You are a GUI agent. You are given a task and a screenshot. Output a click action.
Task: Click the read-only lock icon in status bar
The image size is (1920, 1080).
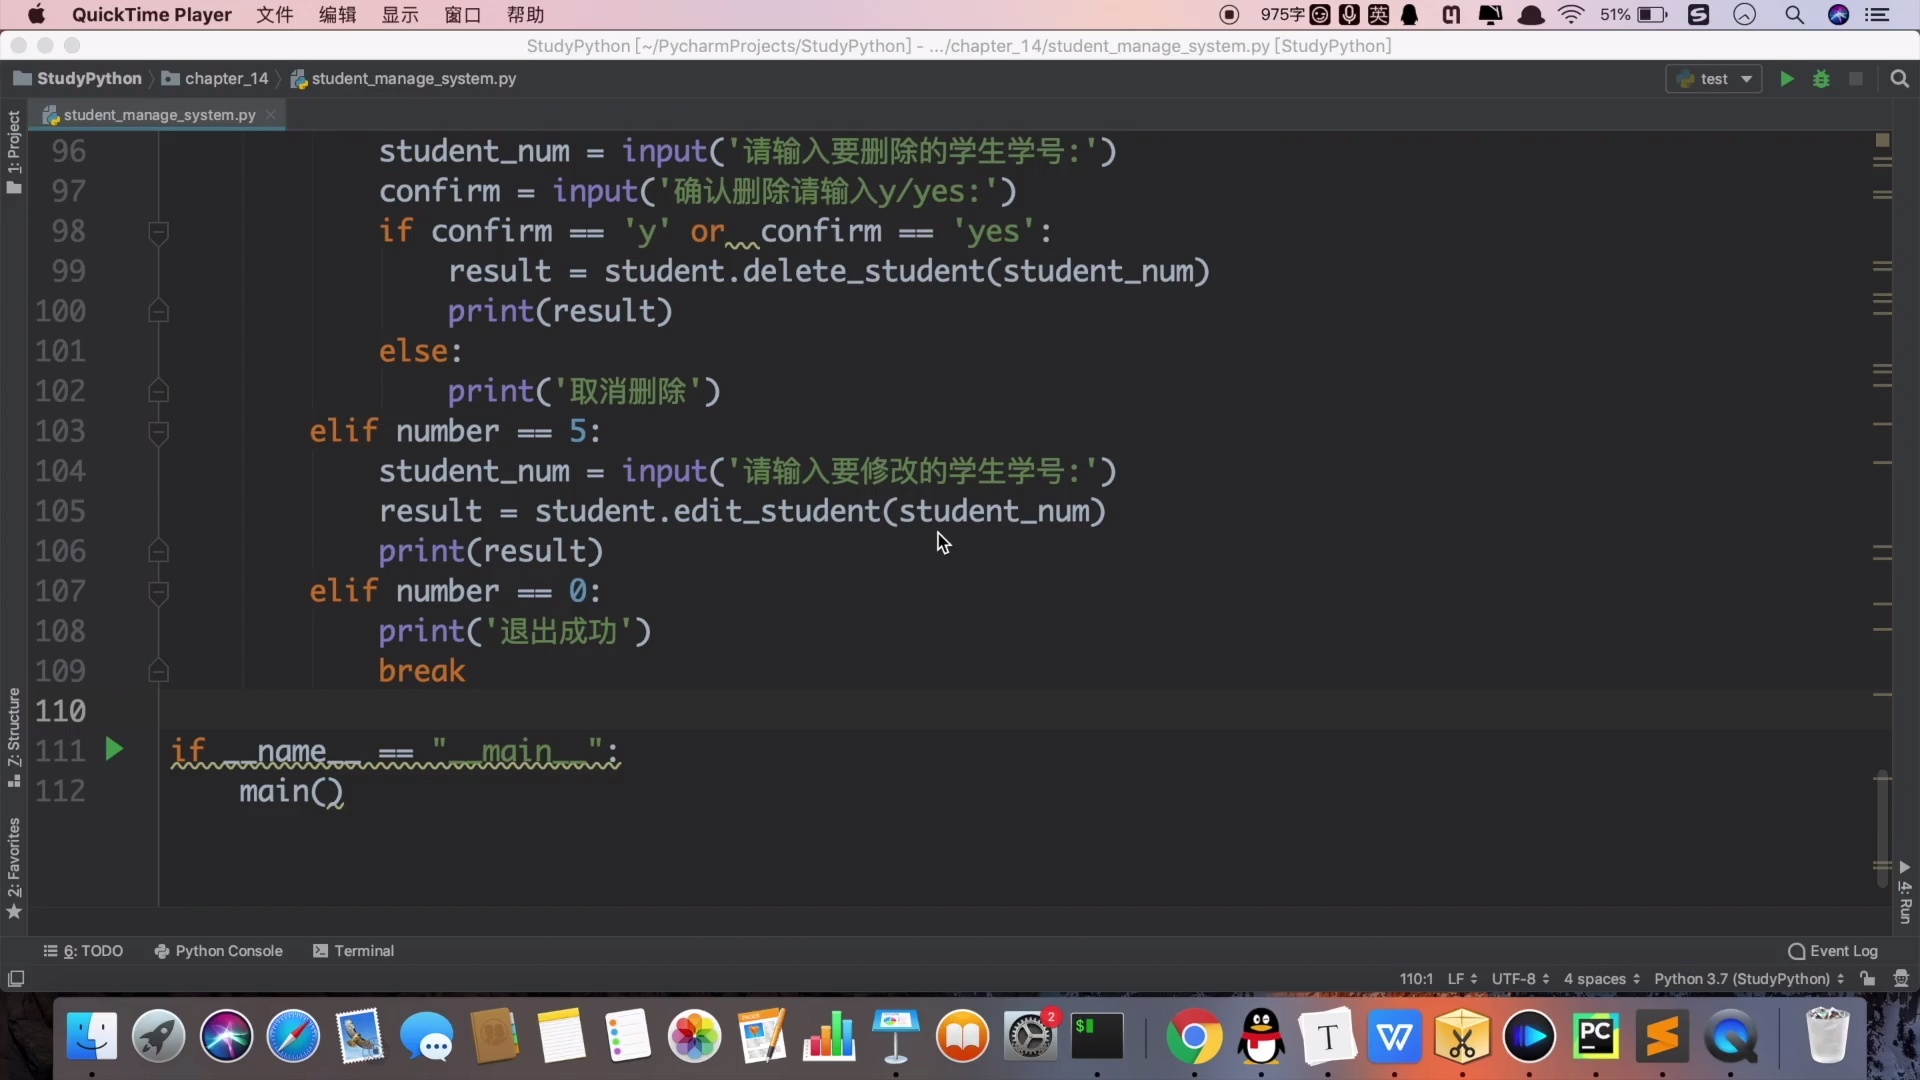click(x=1867, y=979)
